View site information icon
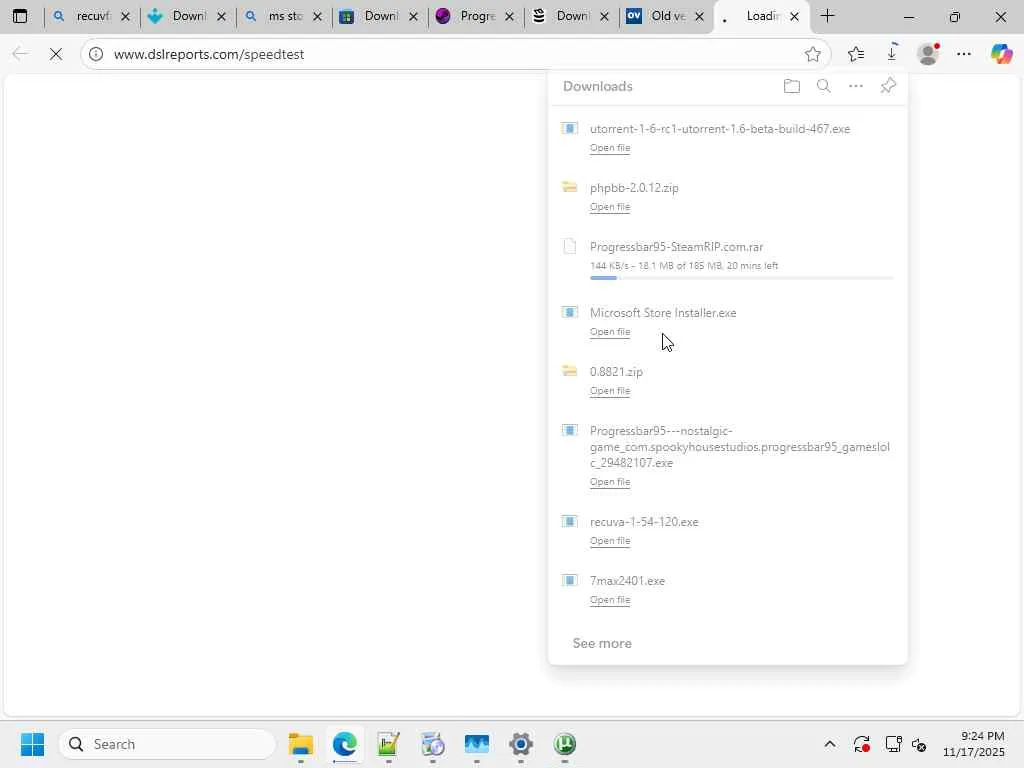 pyautogui.click(x=96, y=54)
